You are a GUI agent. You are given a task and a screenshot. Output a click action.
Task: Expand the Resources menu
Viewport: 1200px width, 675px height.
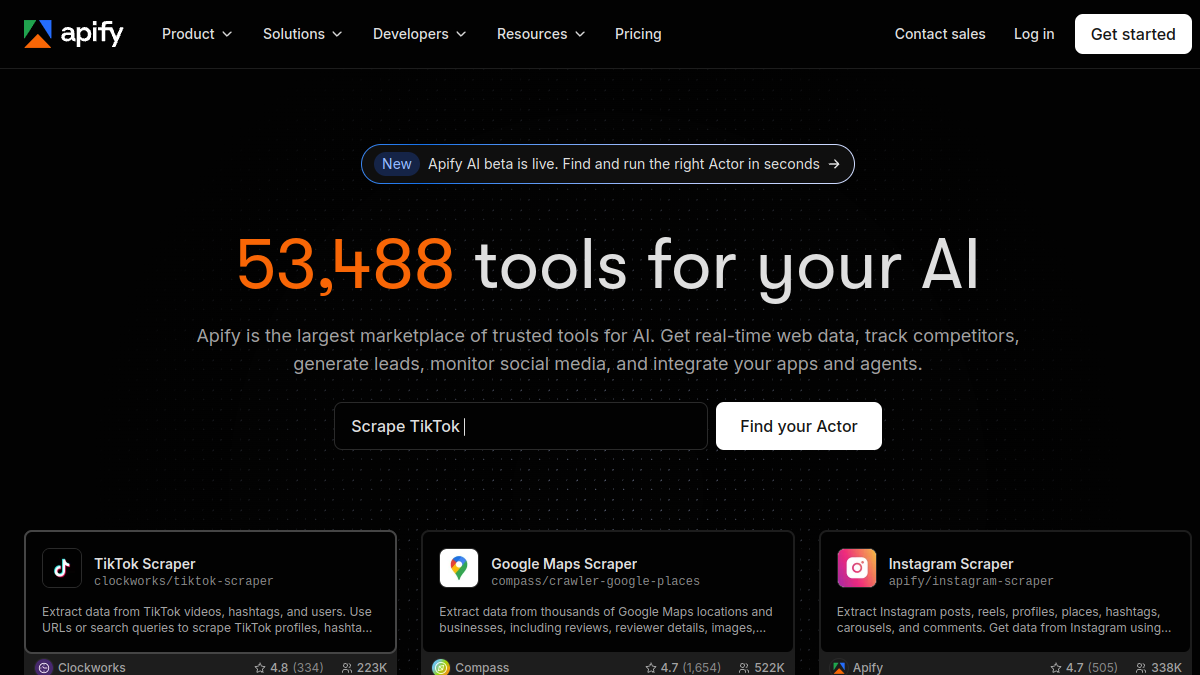[x=541, y=34]
